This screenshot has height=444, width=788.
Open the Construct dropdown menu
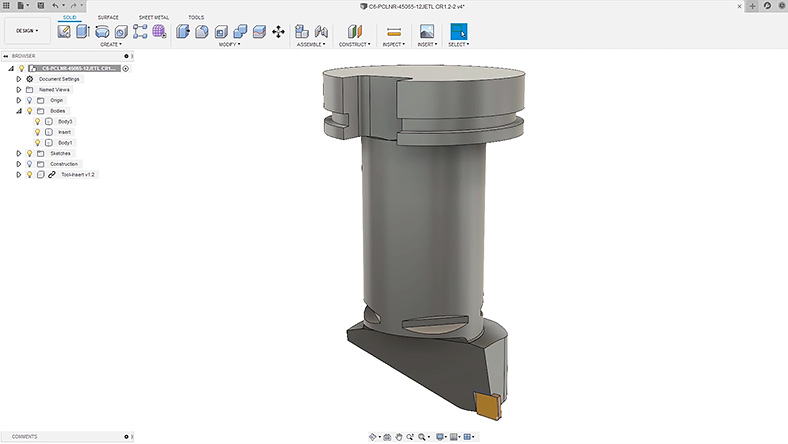pos(355,44)
